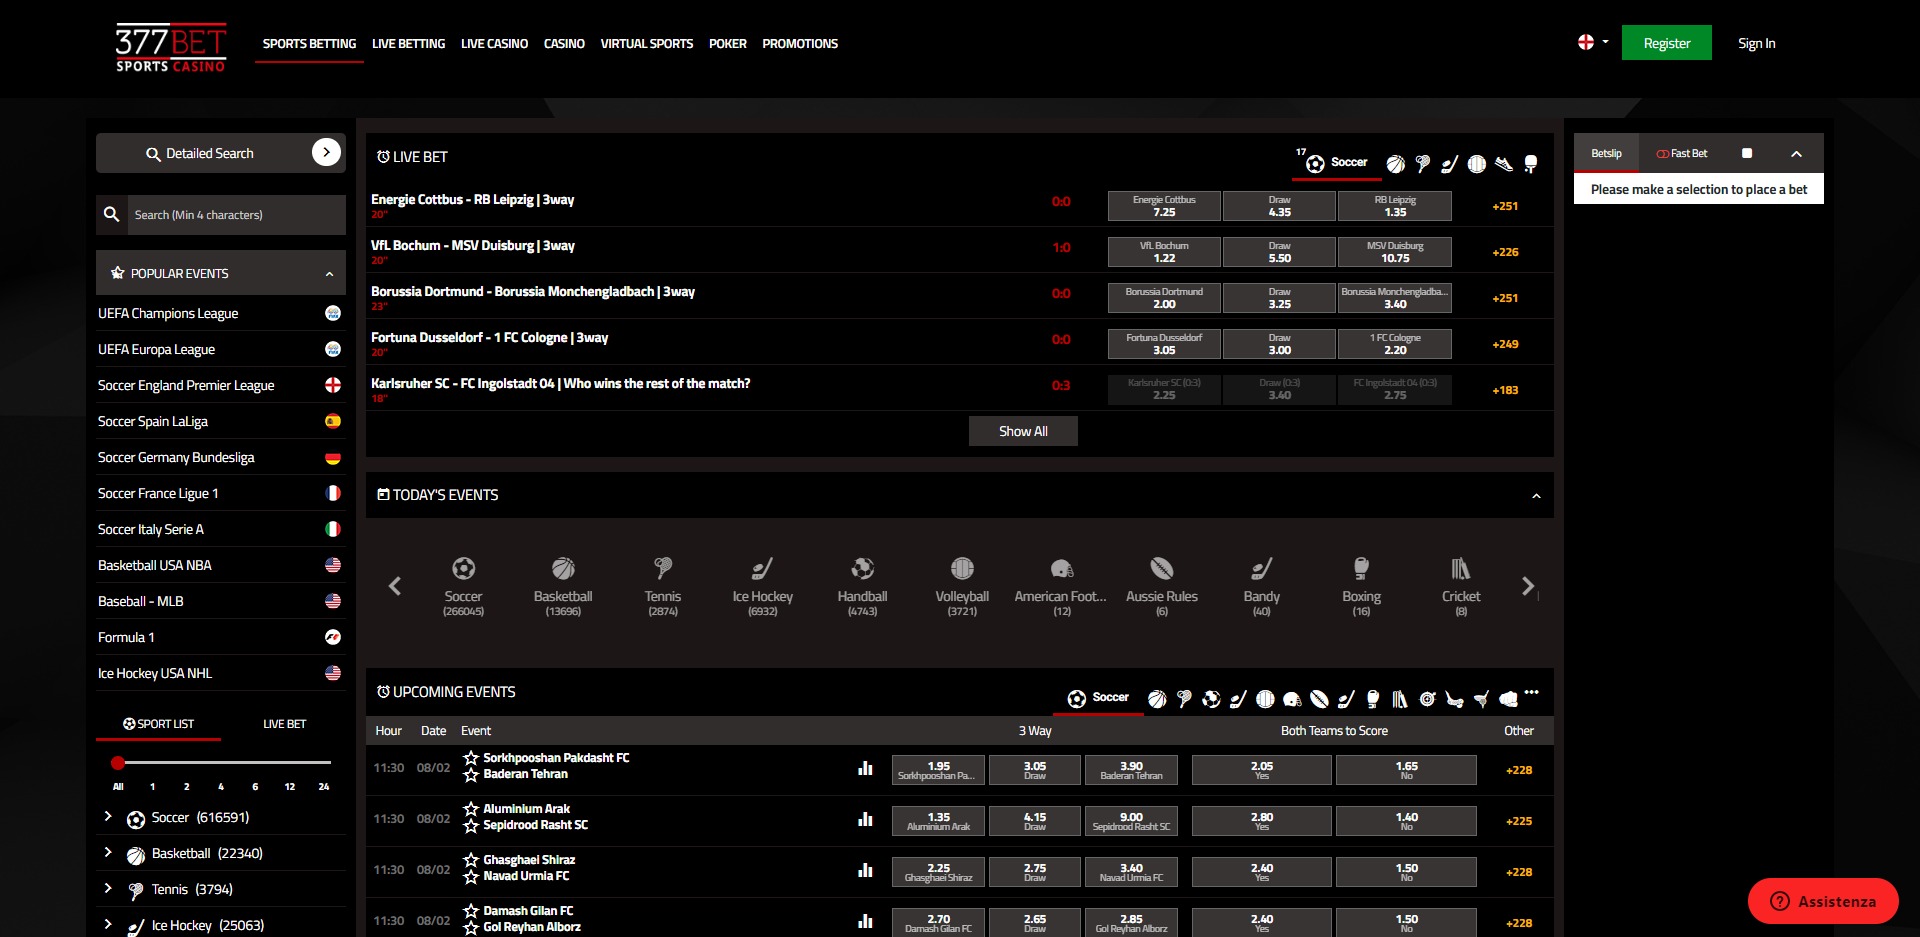This screenshot has height=937, width=1920.
Task: Open the Assistenza help button
Action: [1823, 901]
